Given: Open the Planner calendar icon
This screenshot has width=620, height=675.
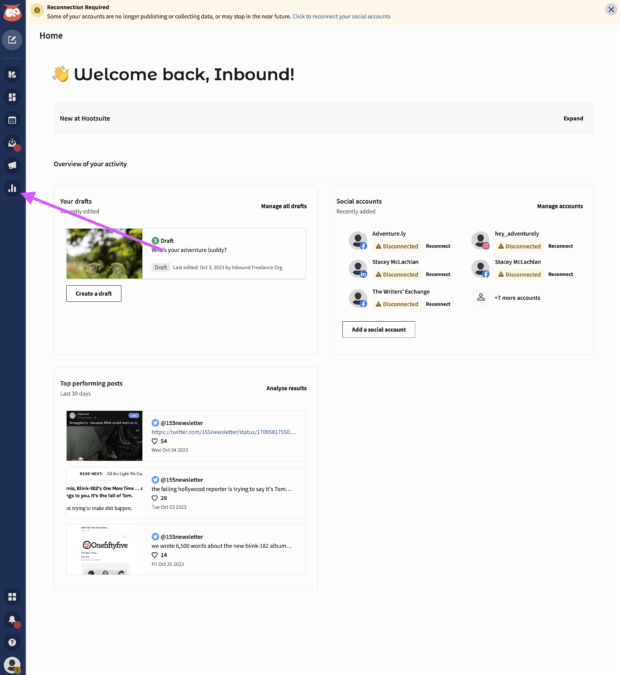Looking at the screenshot, I should 12,120.
